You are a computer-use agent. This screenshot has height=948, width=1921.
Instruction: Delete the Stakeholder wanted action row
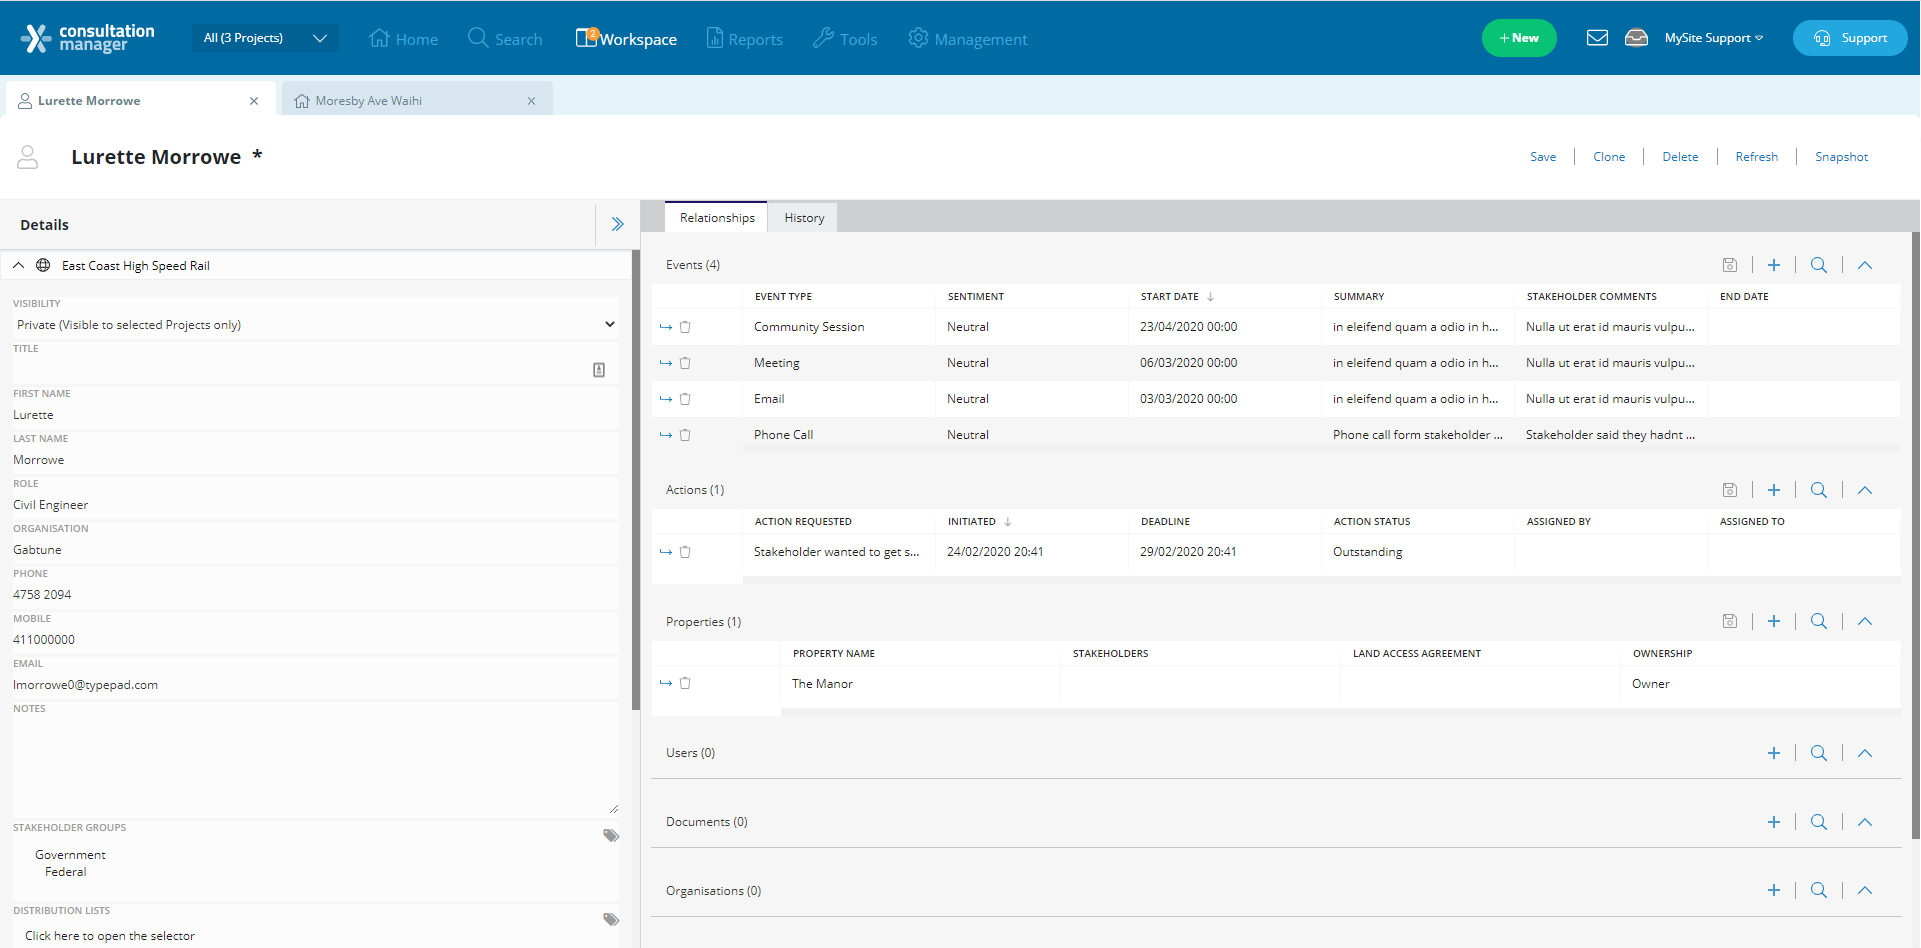click(685, 552)
